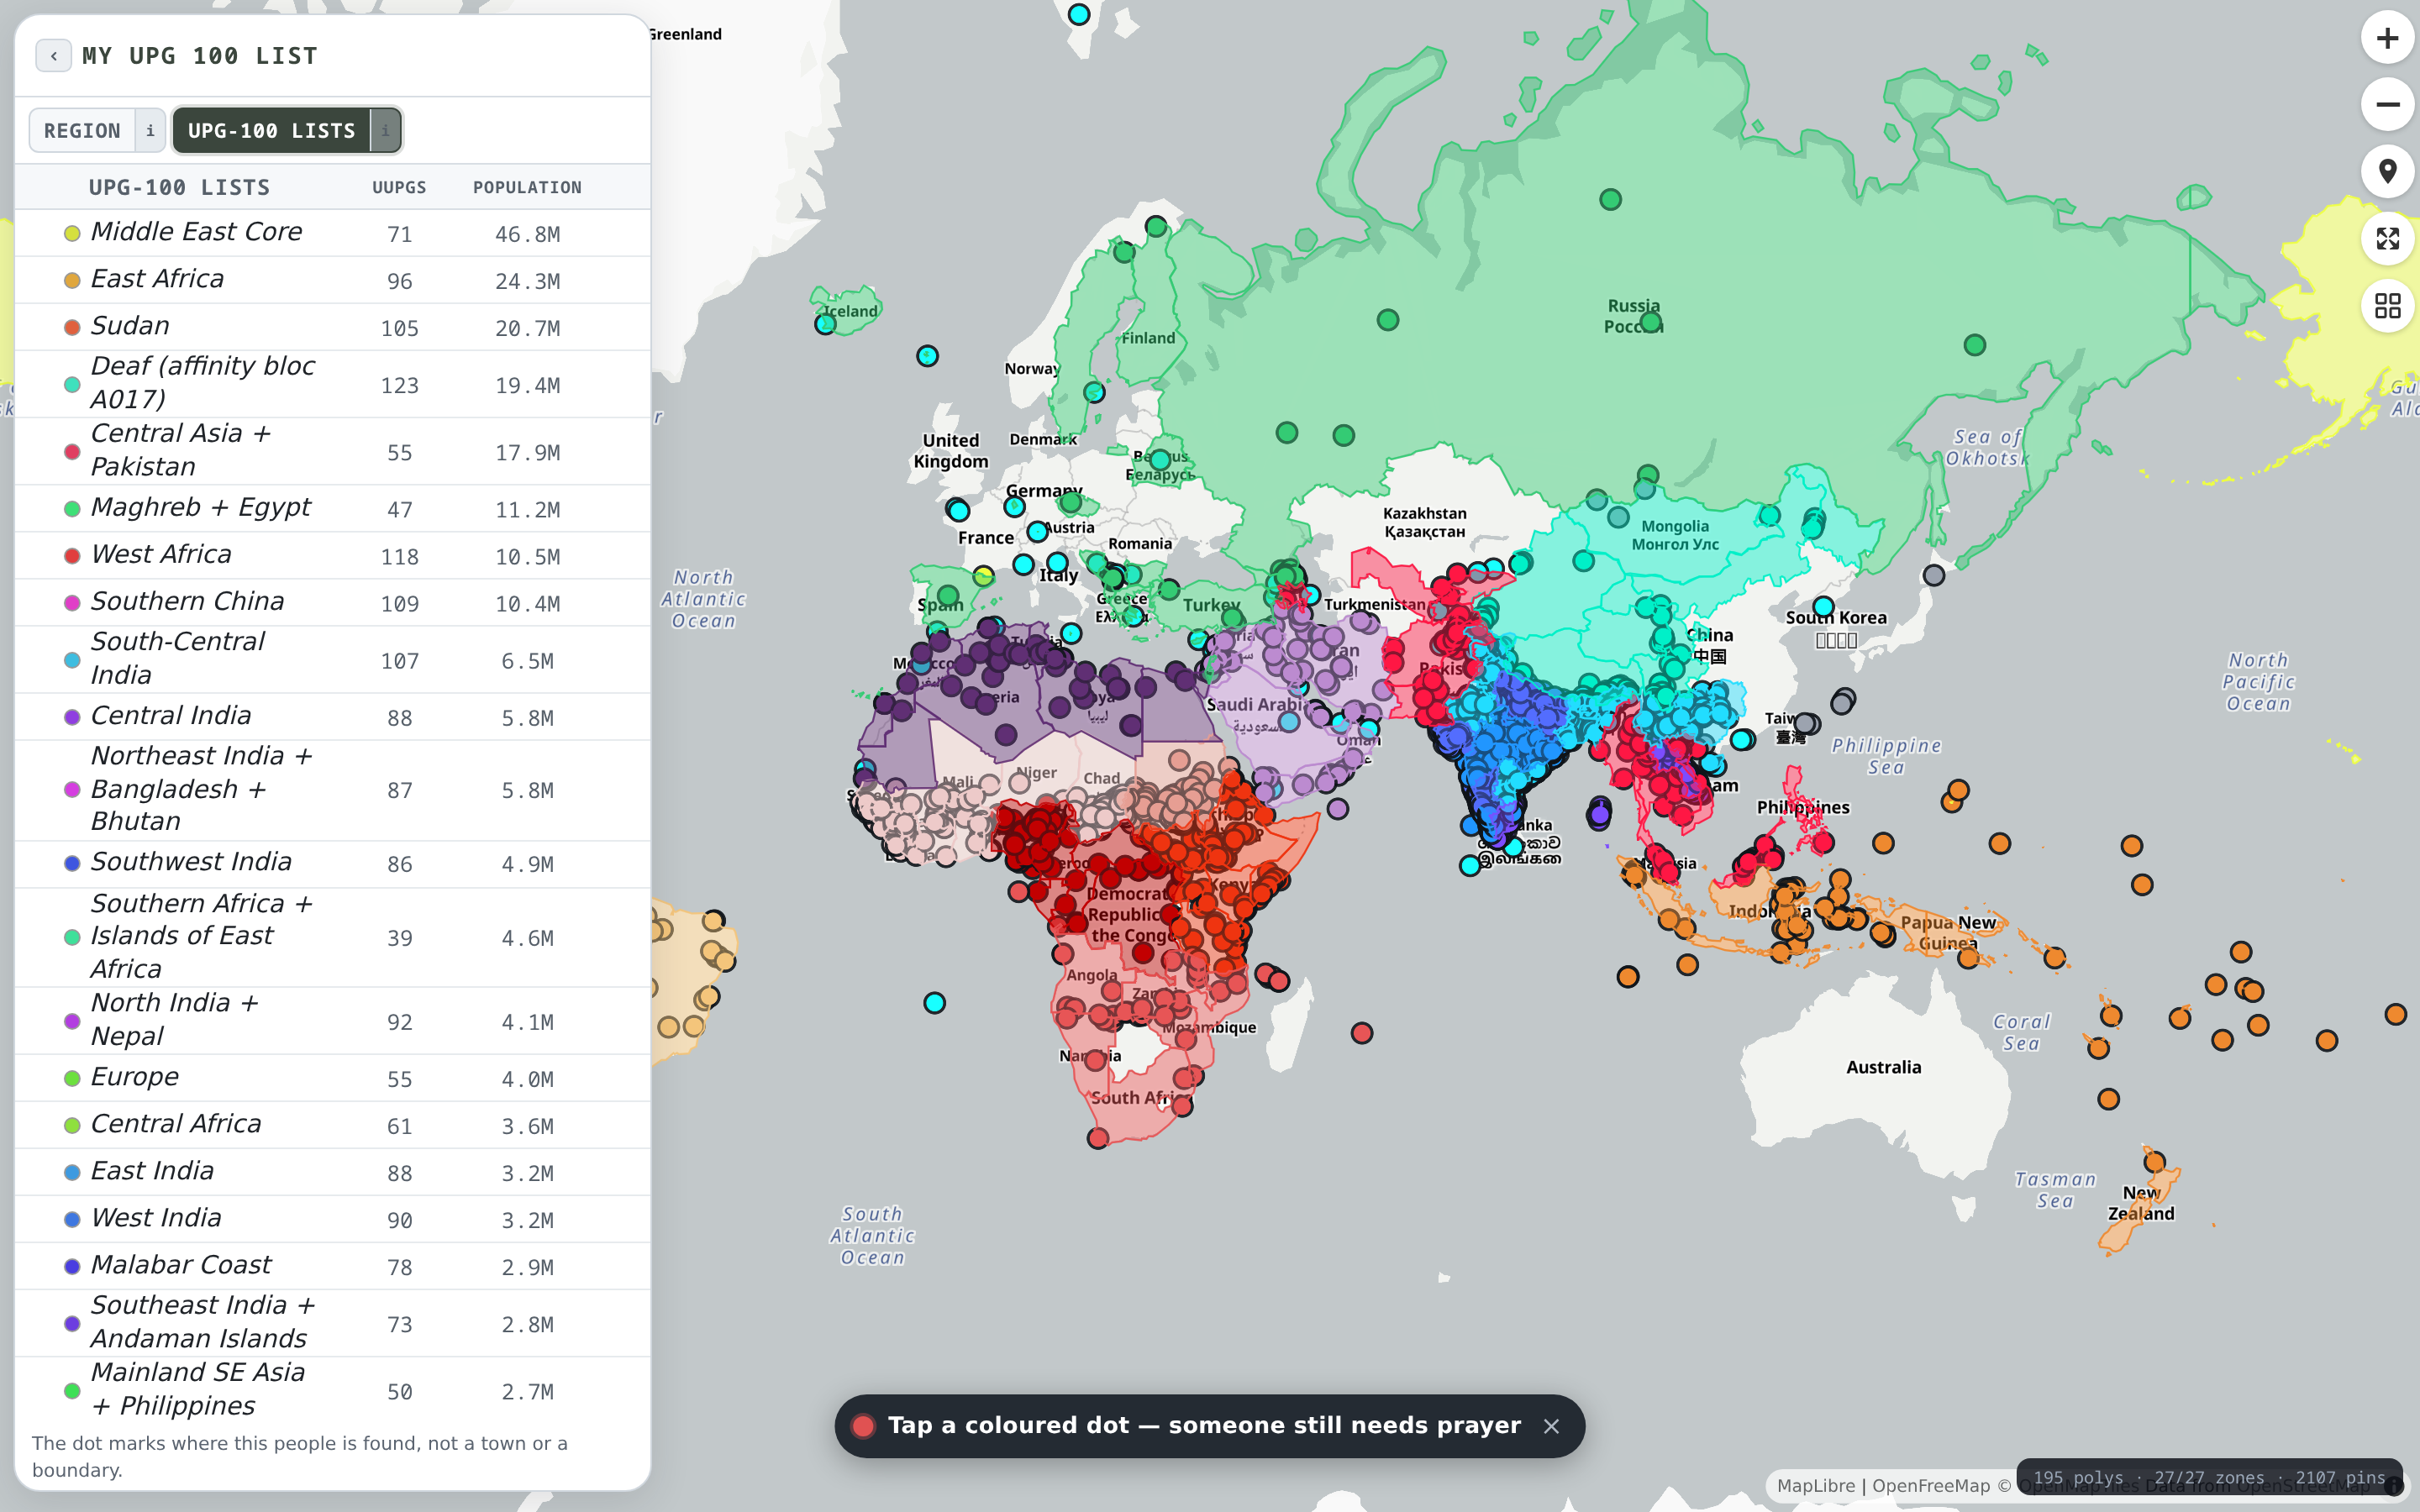Choose the Southern China list entry
2420x1512 pixels.
pyautogui.click(x=332, y=602)
